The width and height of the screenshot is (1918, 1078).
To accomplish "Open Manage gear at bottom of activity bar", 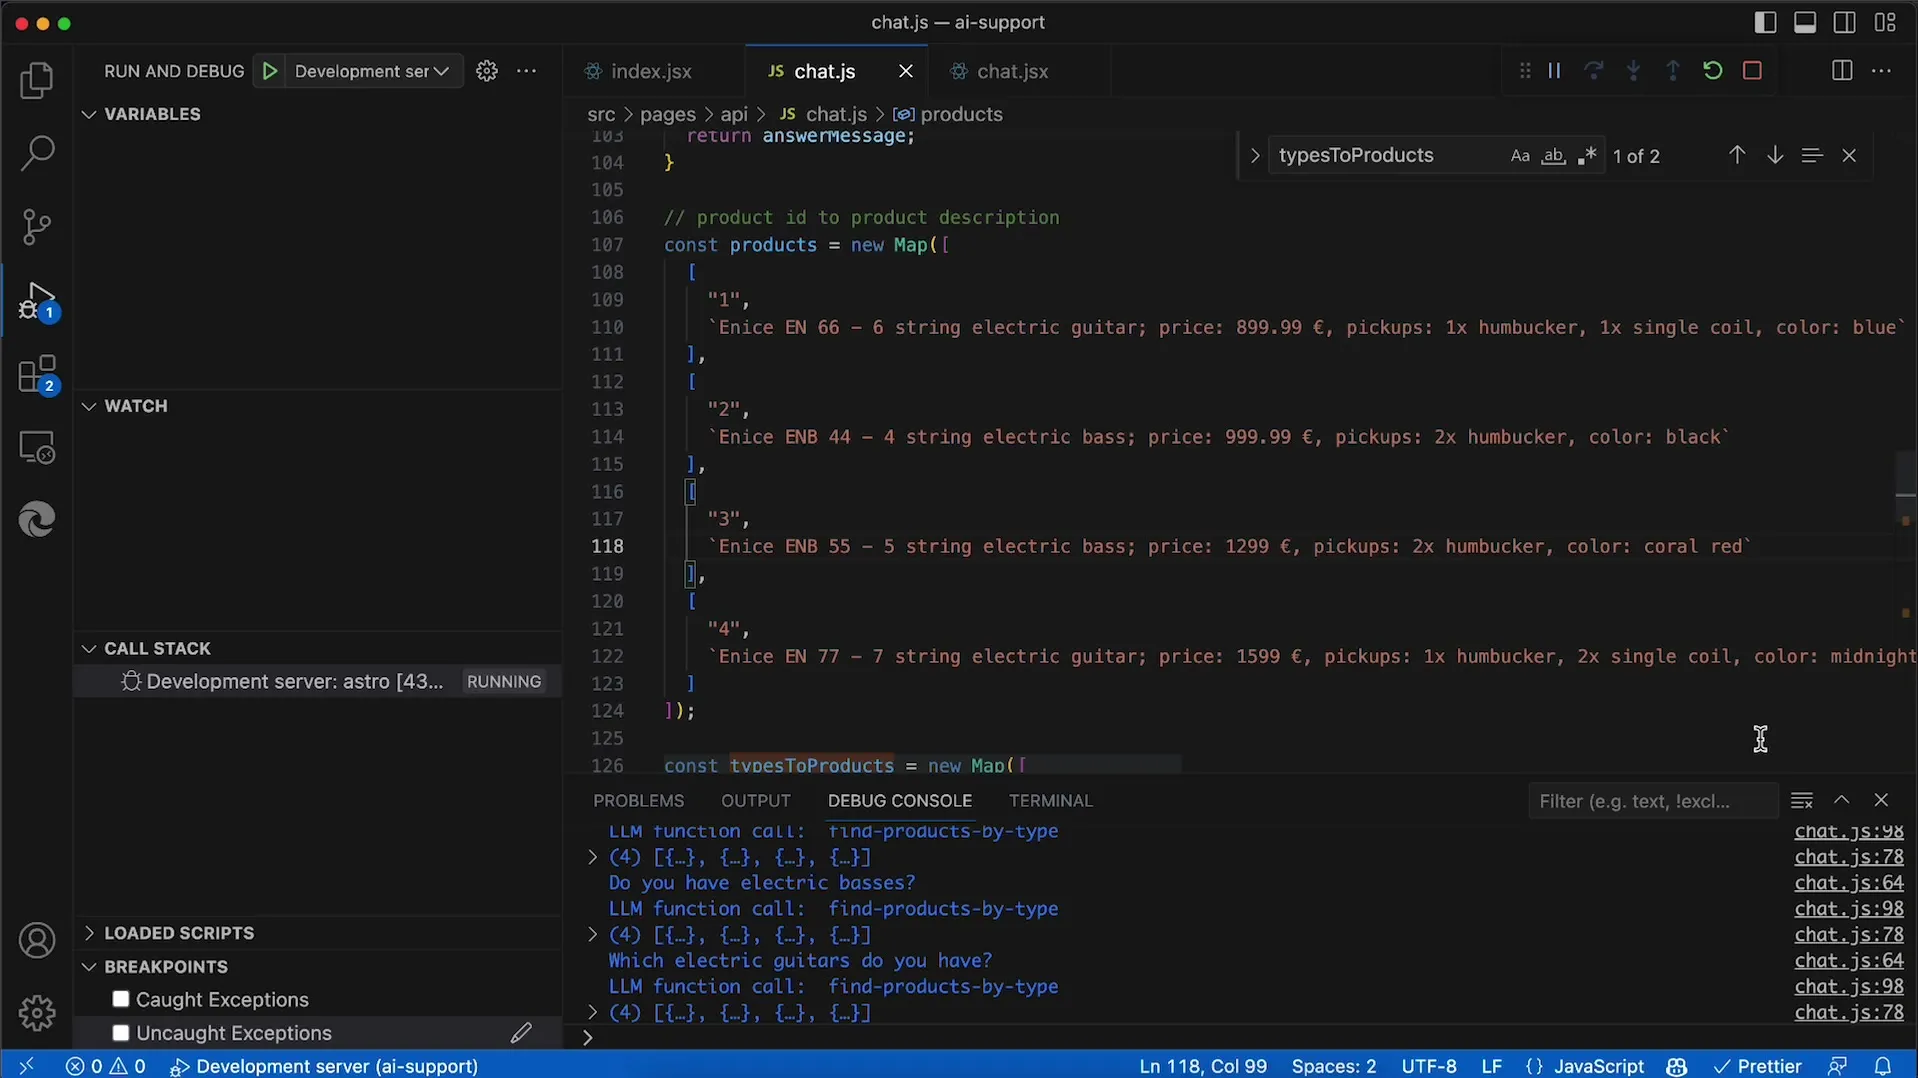I will click(37, 1013).
